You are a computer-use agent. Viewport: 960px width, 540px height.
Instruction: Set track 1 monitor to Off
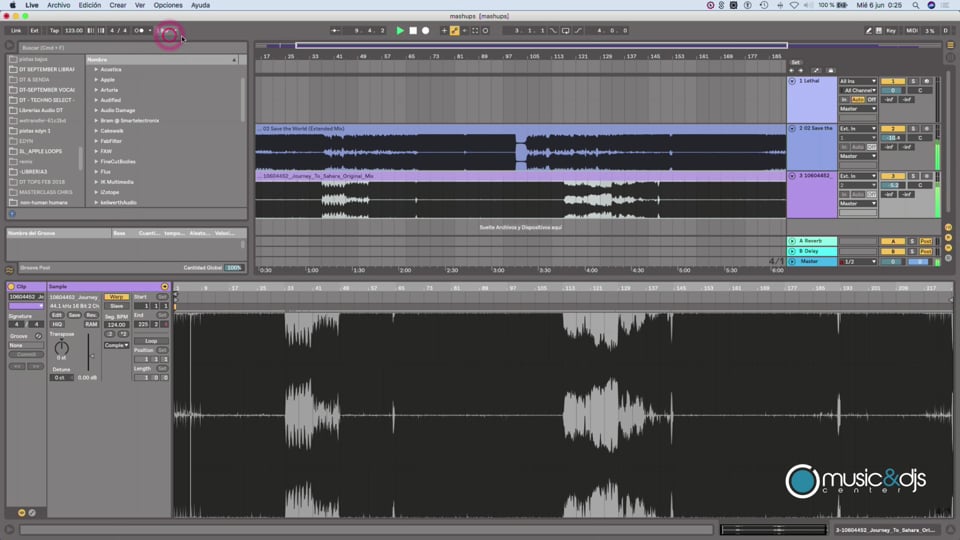pos(871,100)
